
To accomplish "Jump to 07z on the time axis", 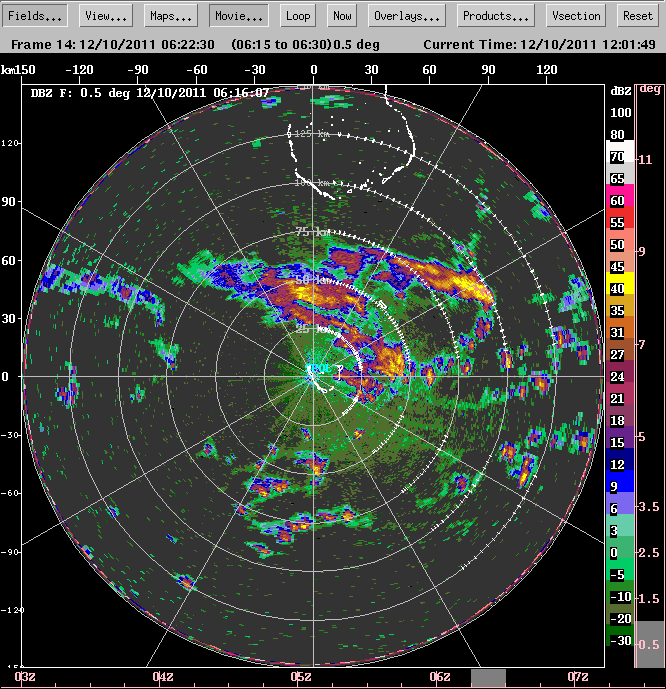I will (x=577, y=677).
